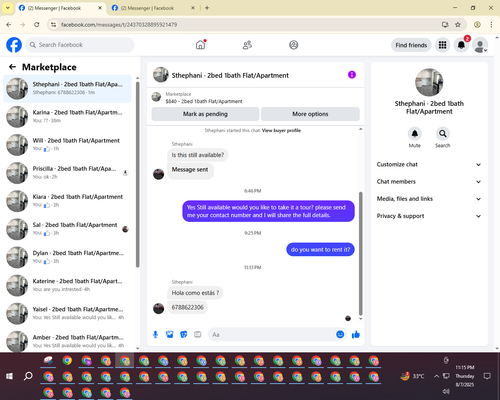Bookmark this page with the star icon
The height and width of the screenshot is (400, 500).
[458, 24]
